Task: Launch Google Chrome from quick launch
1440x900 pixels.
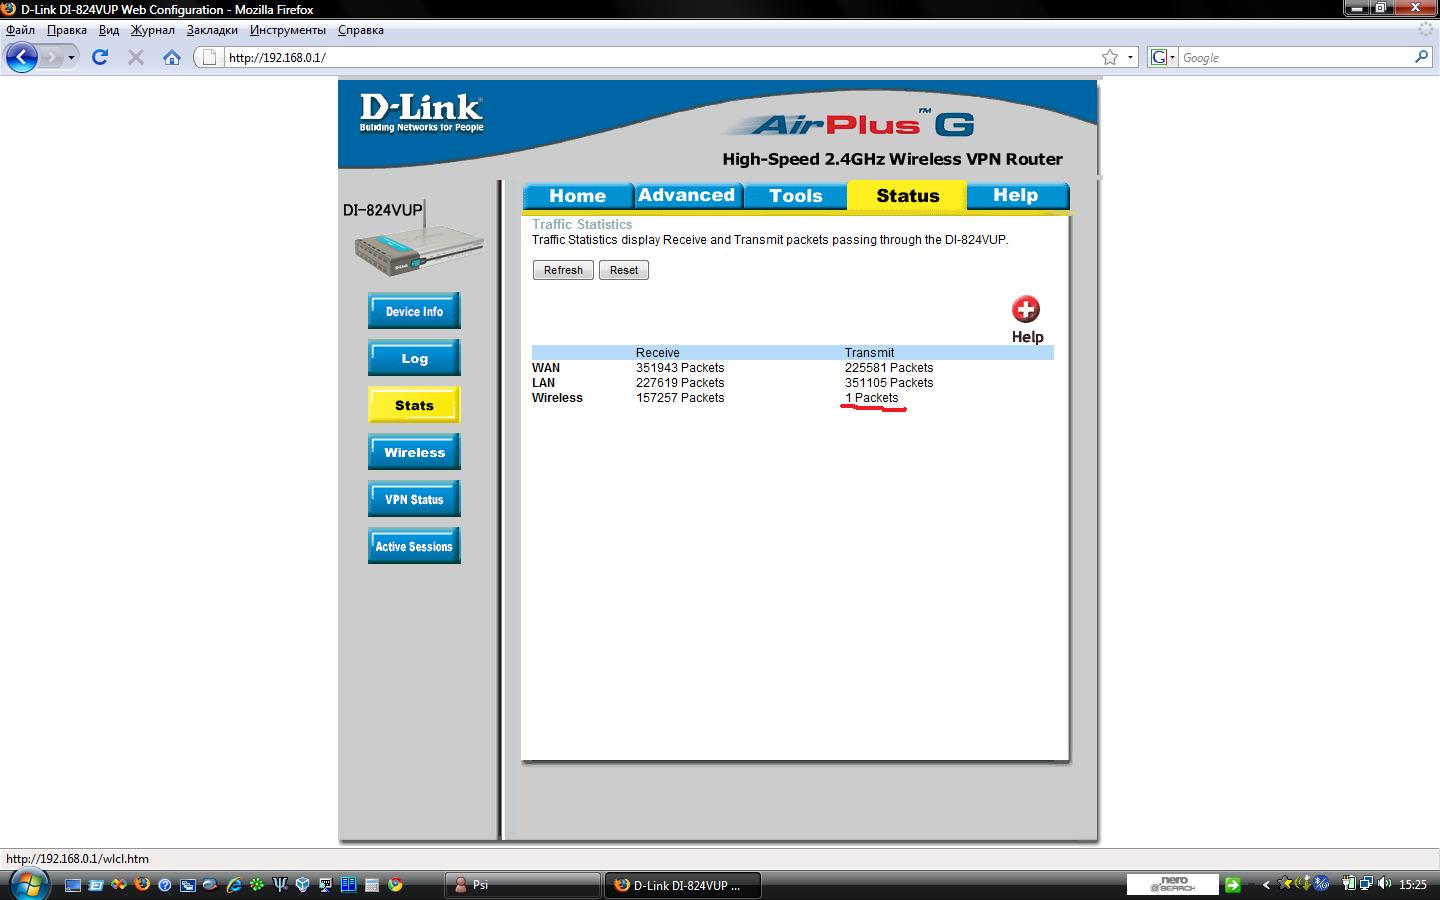Action: pos(395,885)
